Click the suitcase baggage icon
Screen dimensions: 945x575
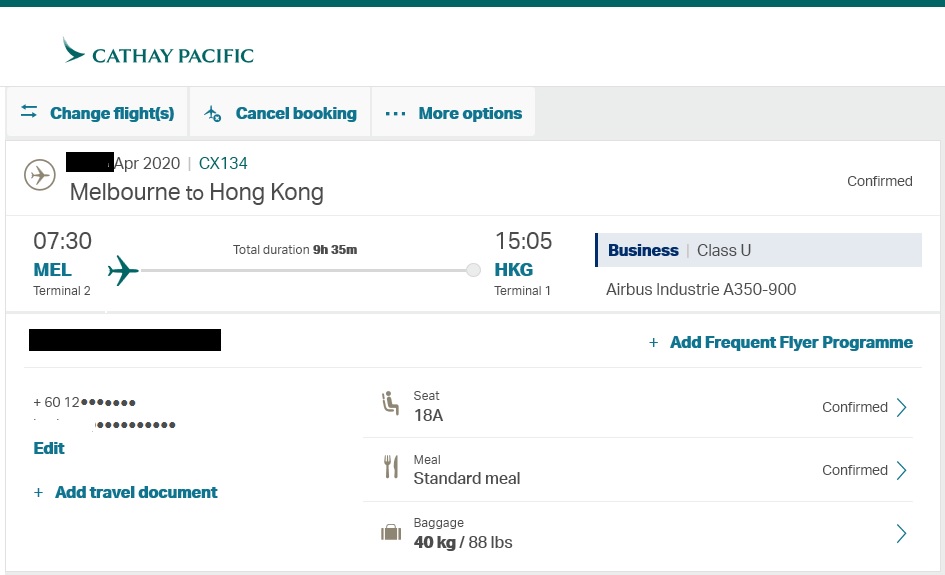coord(390,533)
